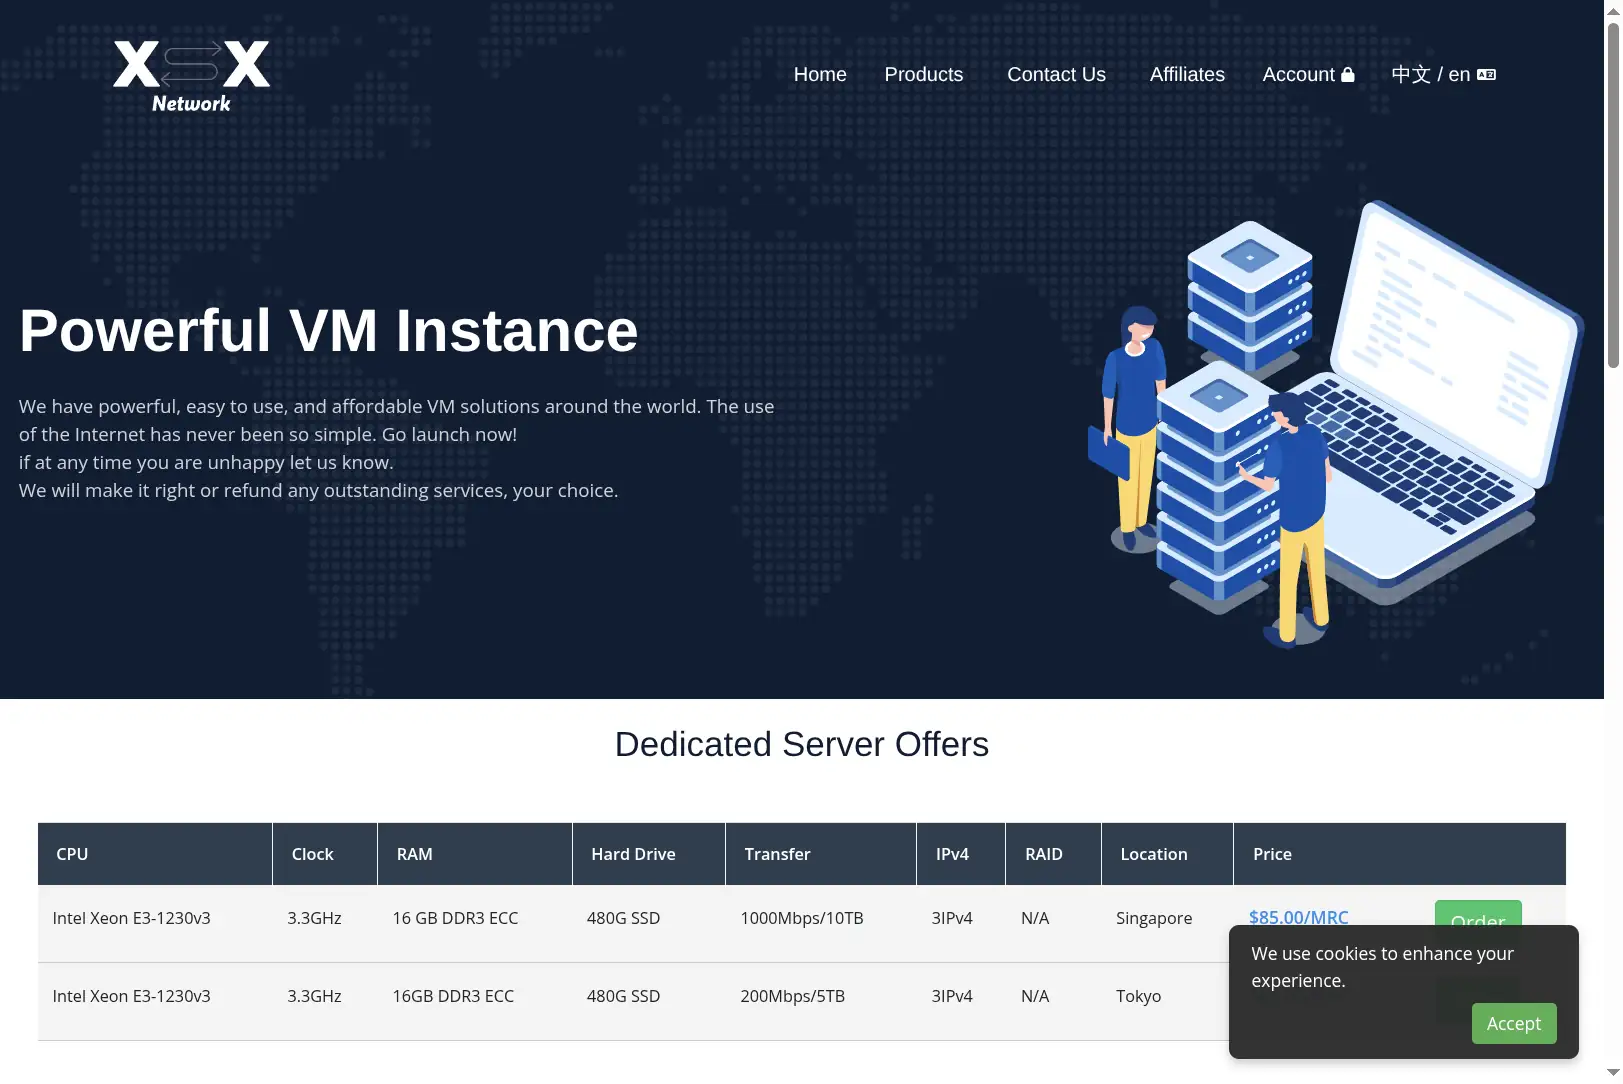Open the Home menu item
Viewport: 1623px width, 1084px height.
[x=820, y=74]
